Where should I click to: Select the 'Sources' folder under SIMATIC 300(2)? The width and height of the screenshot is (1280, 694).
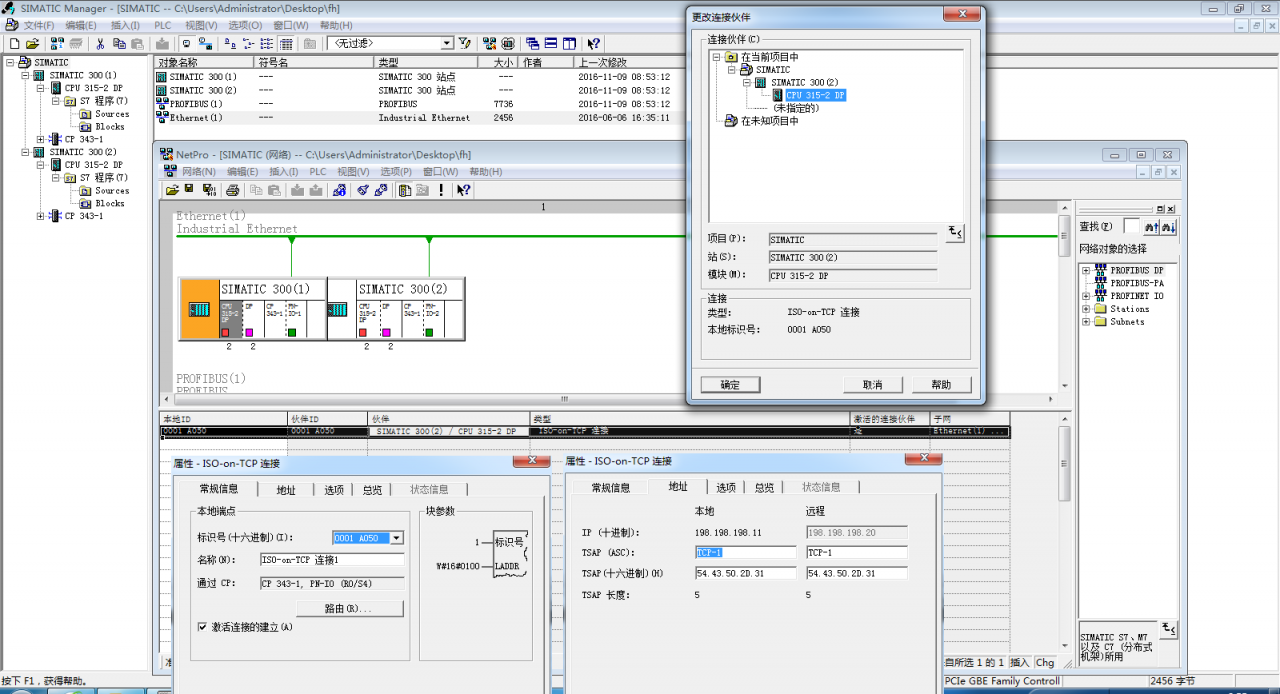(112, 191)
